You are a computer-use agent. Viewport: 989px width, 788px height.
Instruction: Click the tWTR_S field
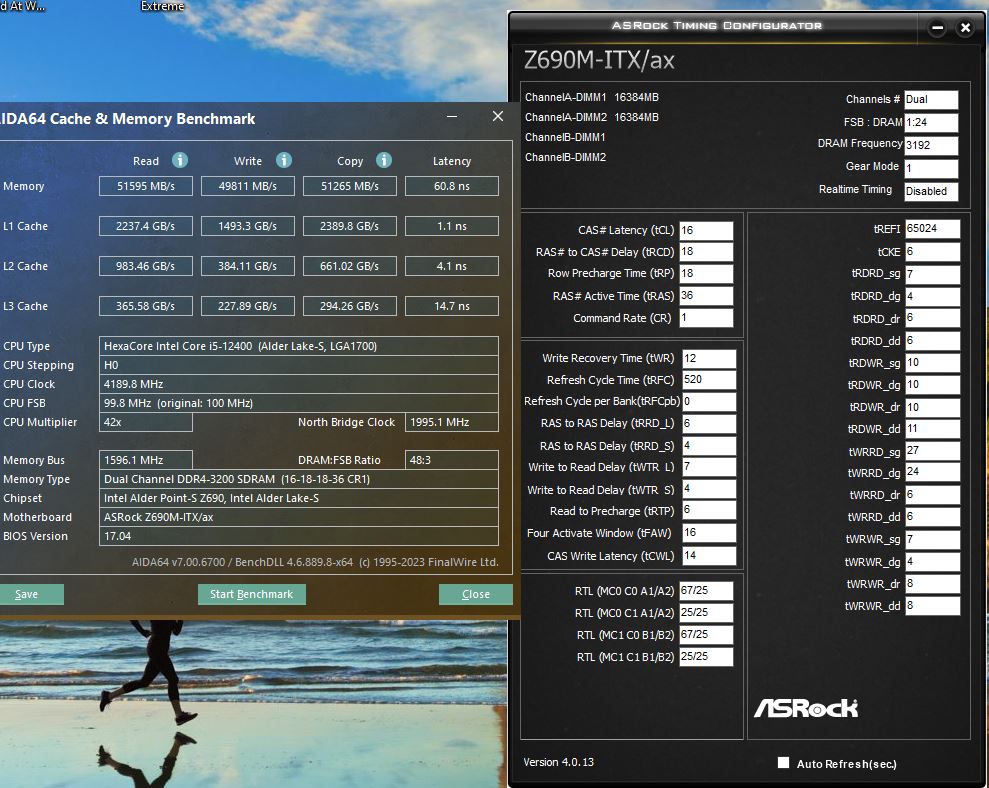[709, 490]
